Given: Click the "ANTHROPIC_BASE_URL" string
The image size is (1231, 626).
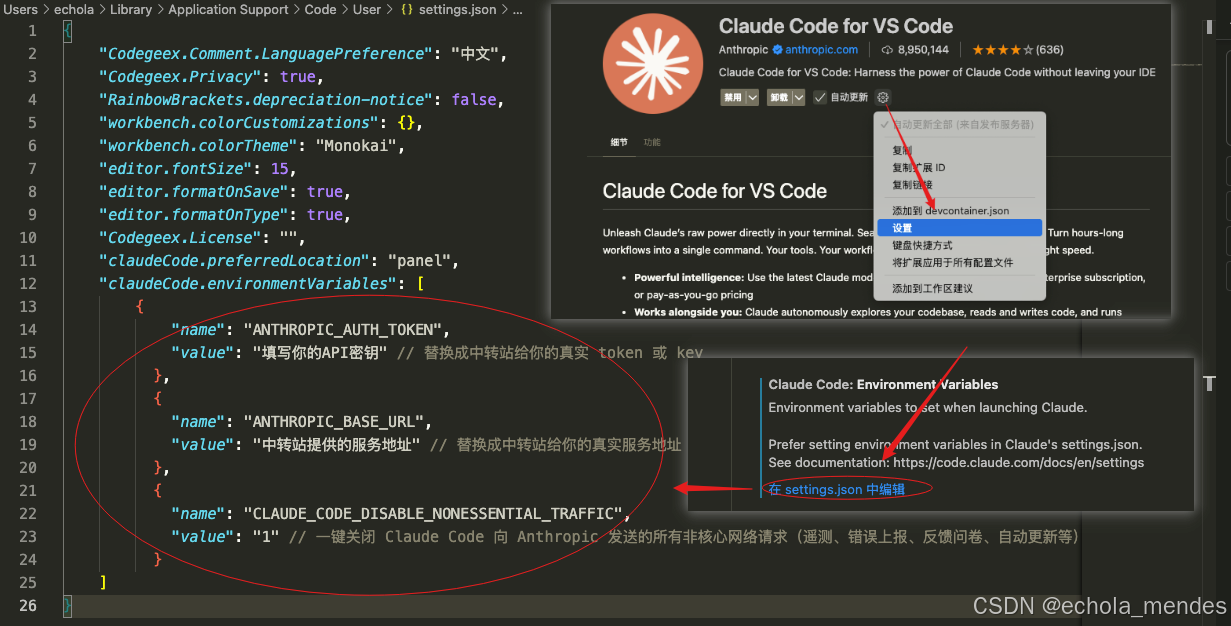Looking at the screenshot, I should pos(335,421).
